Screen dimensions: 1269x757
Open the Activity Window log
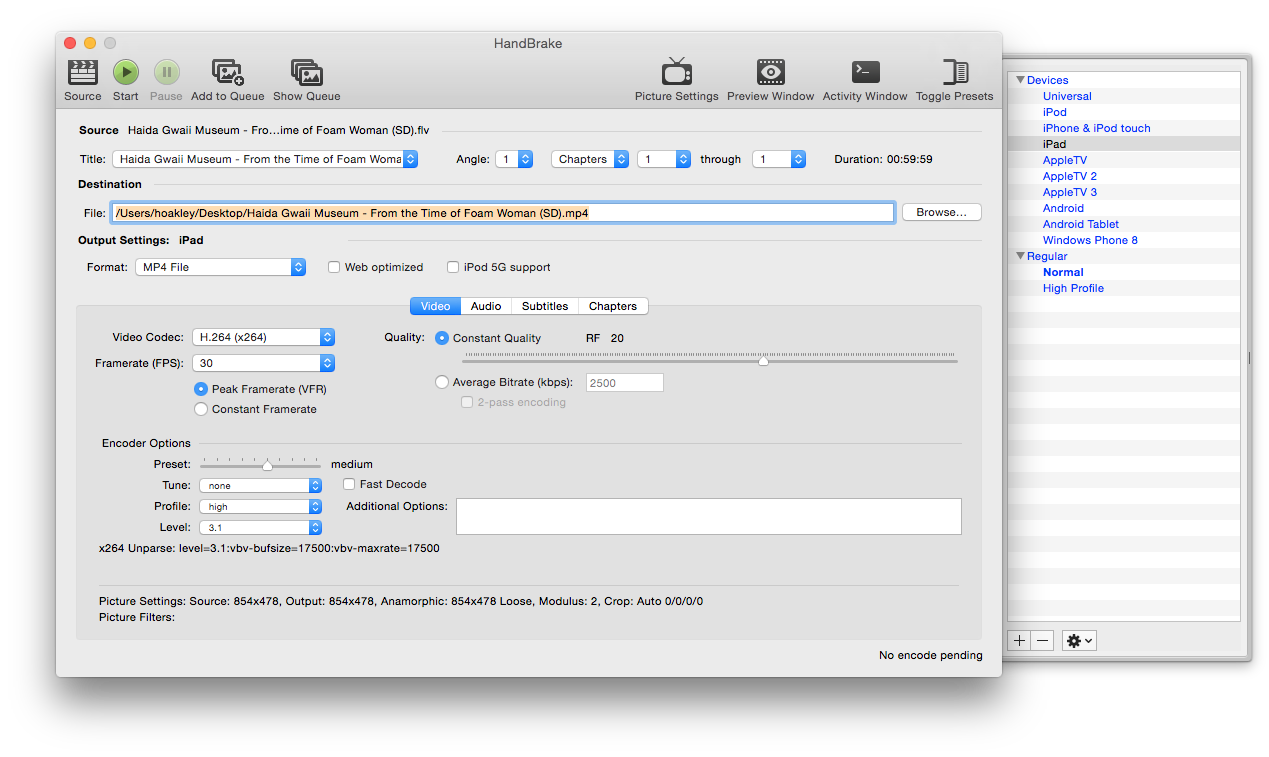864,72
